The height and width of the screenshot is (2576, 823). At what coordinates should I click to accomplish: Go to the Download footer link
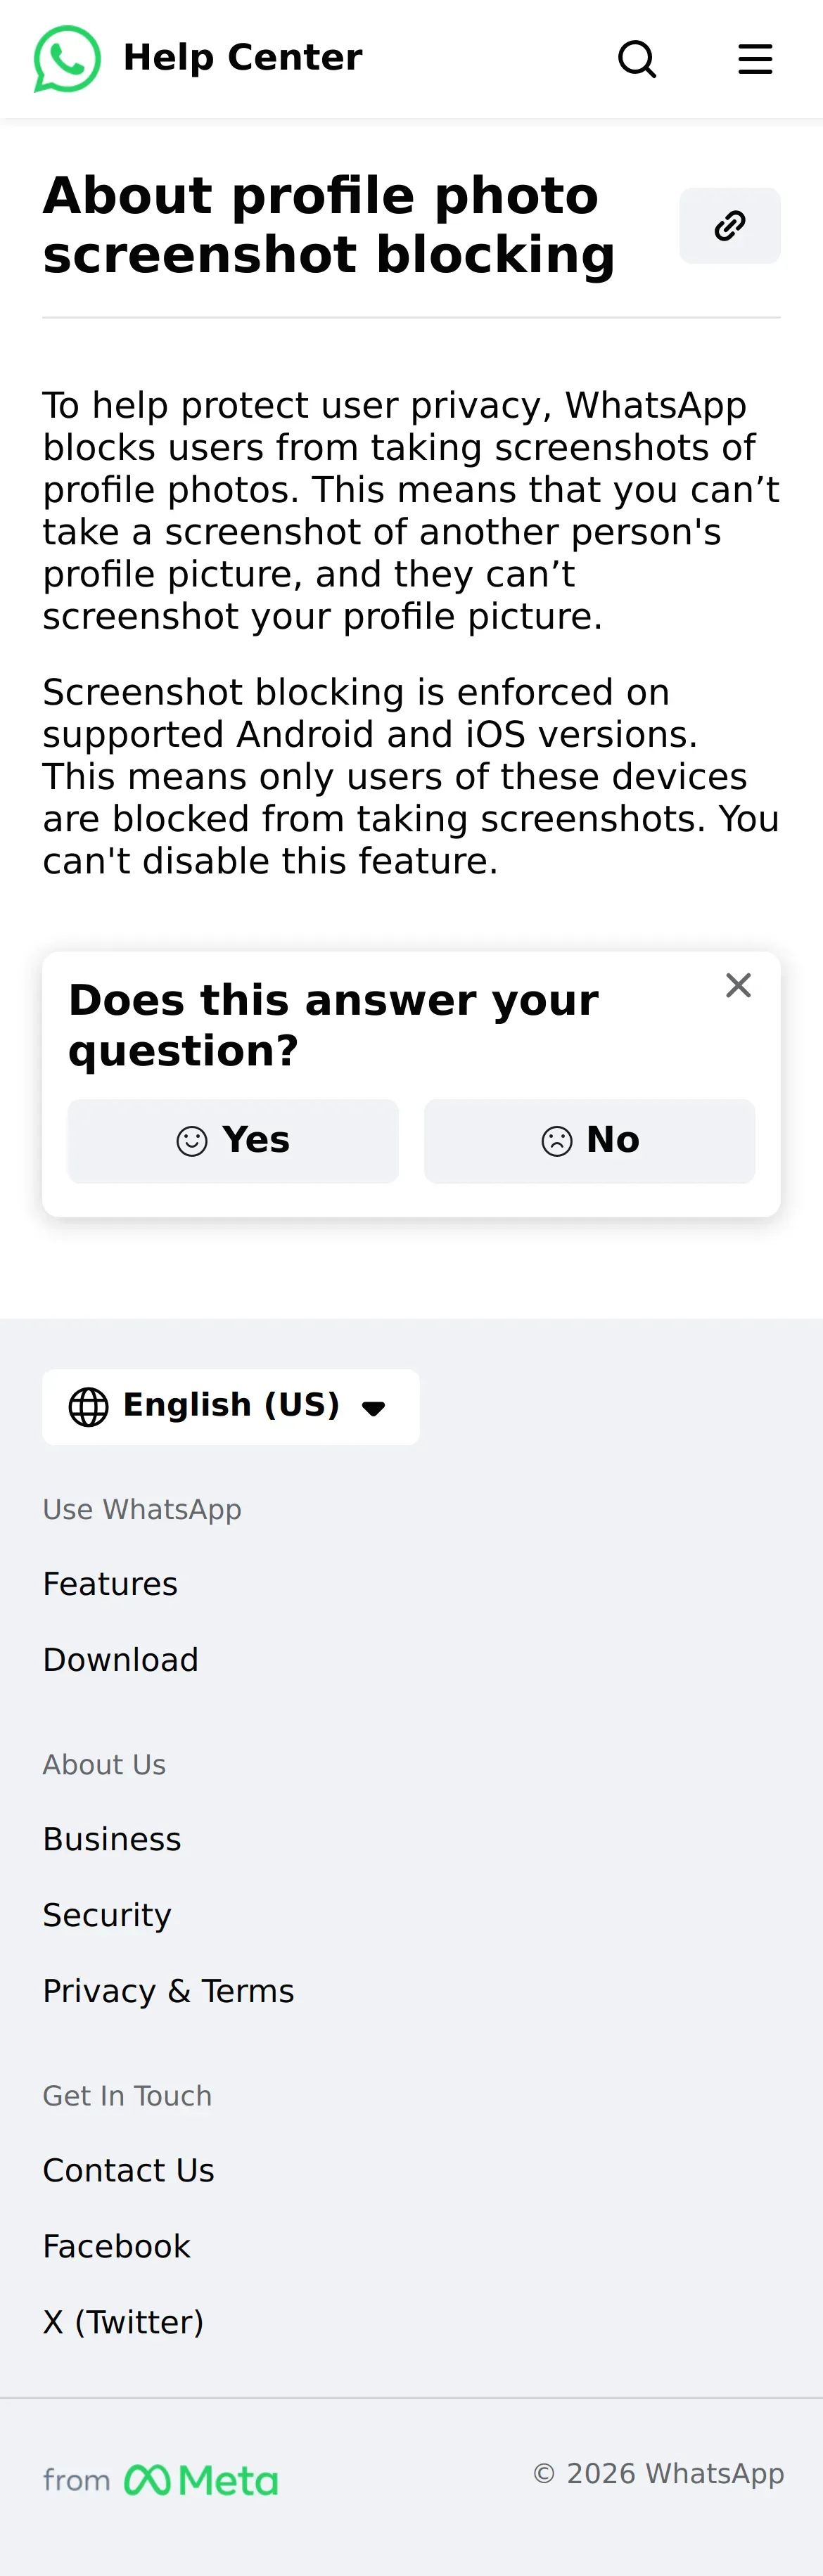pos(120,1660)
